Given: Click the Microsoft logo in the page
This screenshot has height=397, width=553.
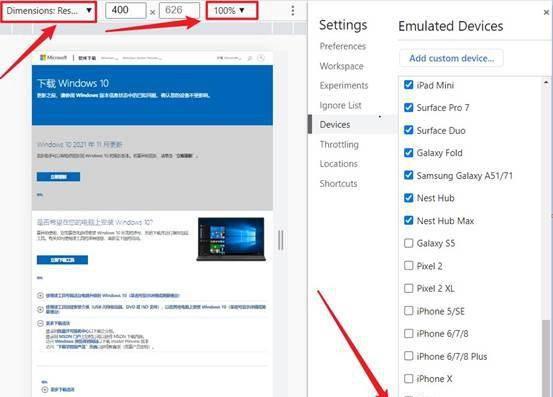Looking at the screenshot, I should point(53,57).
